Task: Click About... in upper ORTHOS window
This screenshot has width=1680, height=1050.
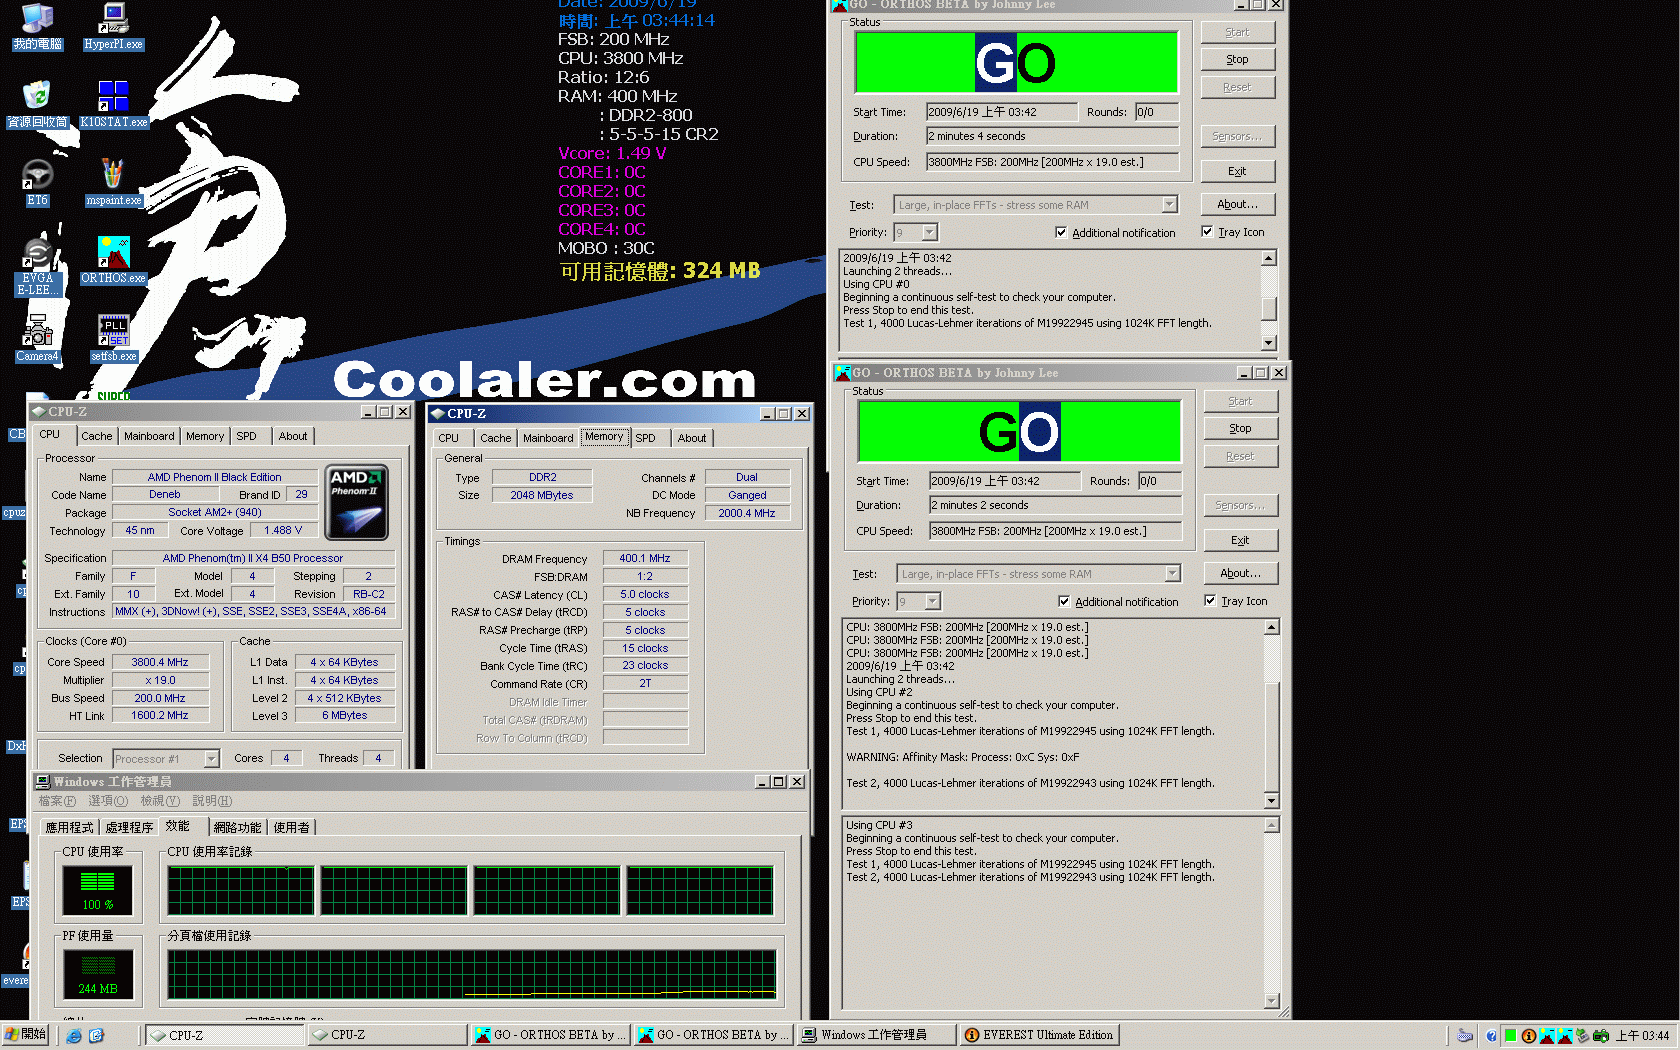Action: click(1237, 204)
